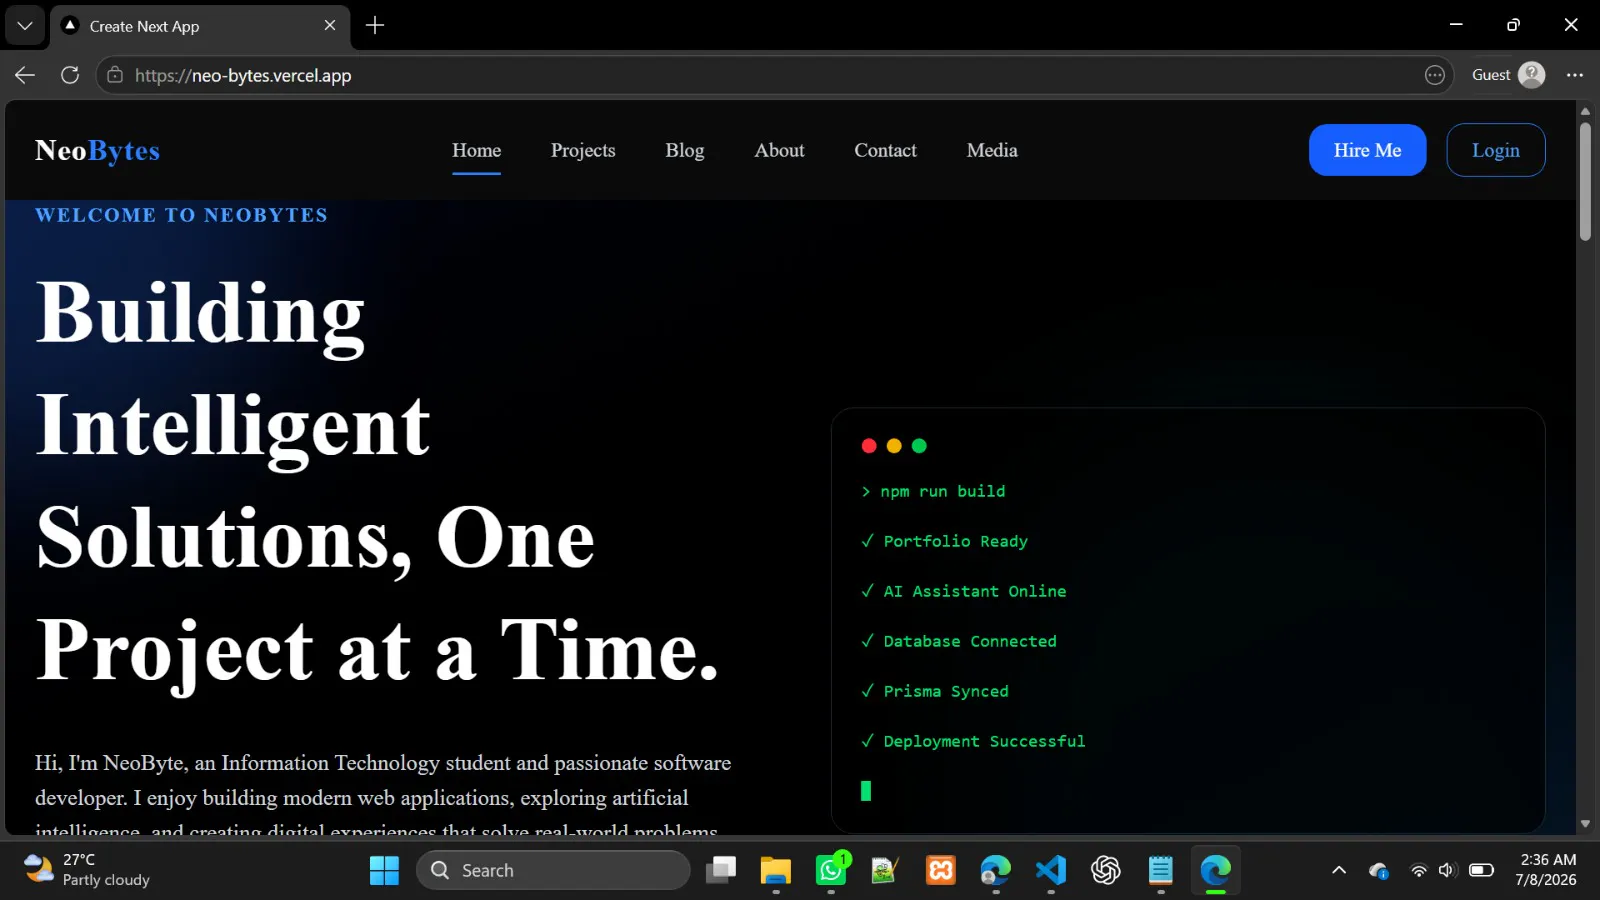Open the Guest profile avatar
Viewport: 1600px width, 900px height.
point(1531,75)
